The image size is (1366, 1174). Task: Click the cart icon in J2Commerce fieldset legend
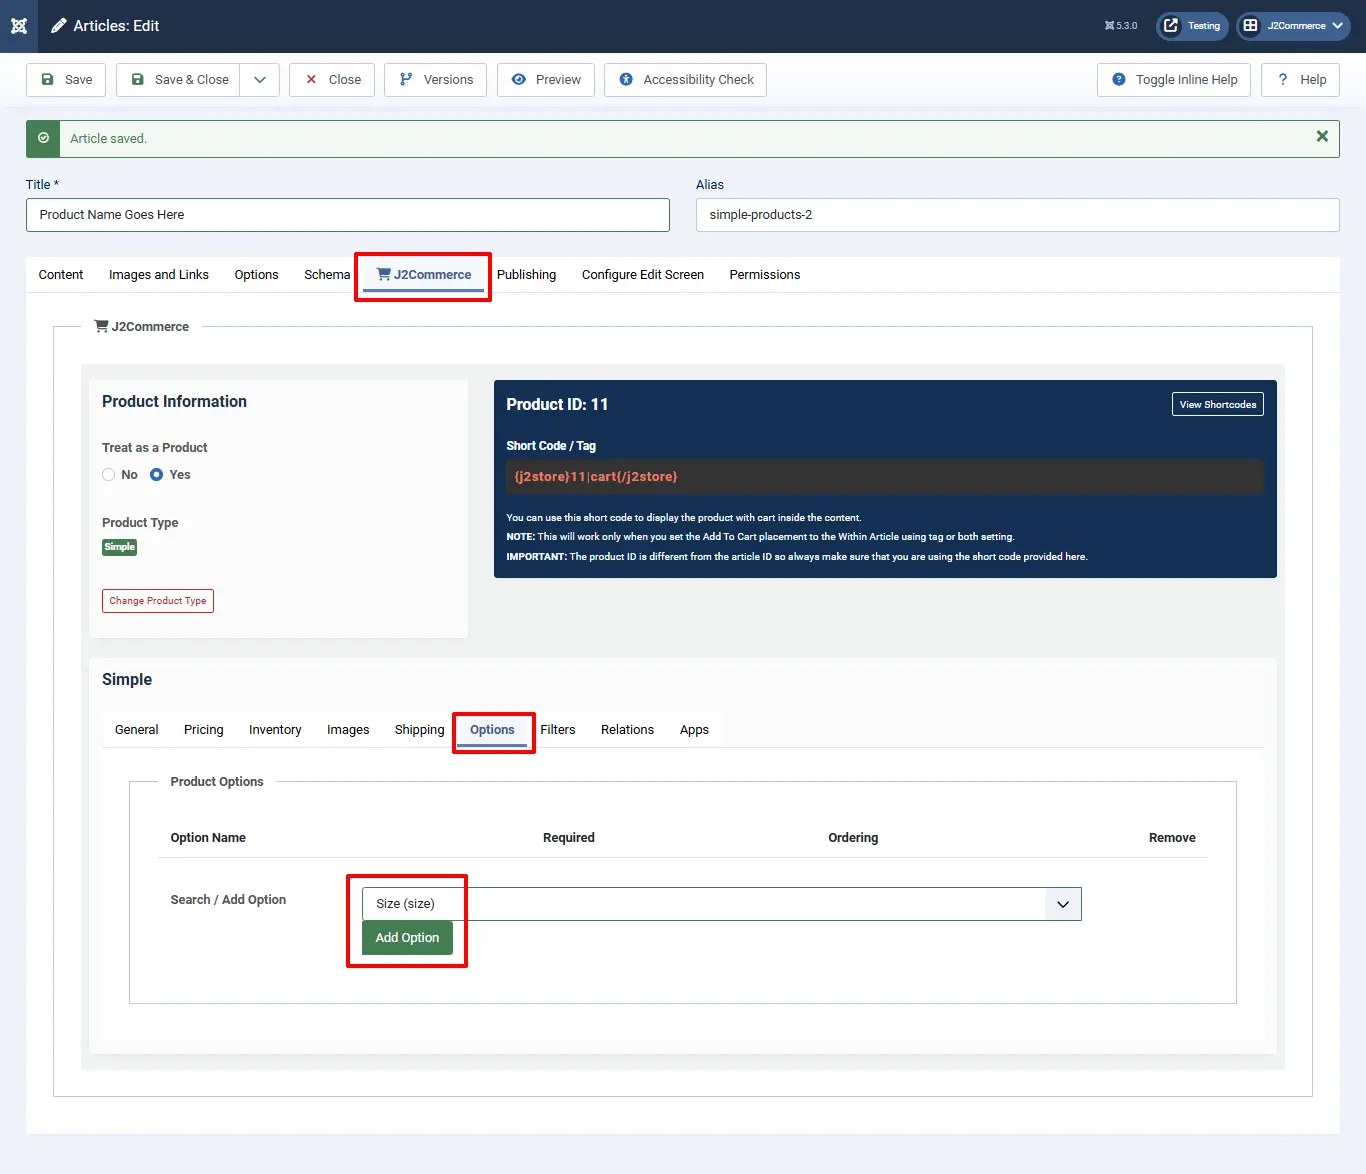pos(101,326)
